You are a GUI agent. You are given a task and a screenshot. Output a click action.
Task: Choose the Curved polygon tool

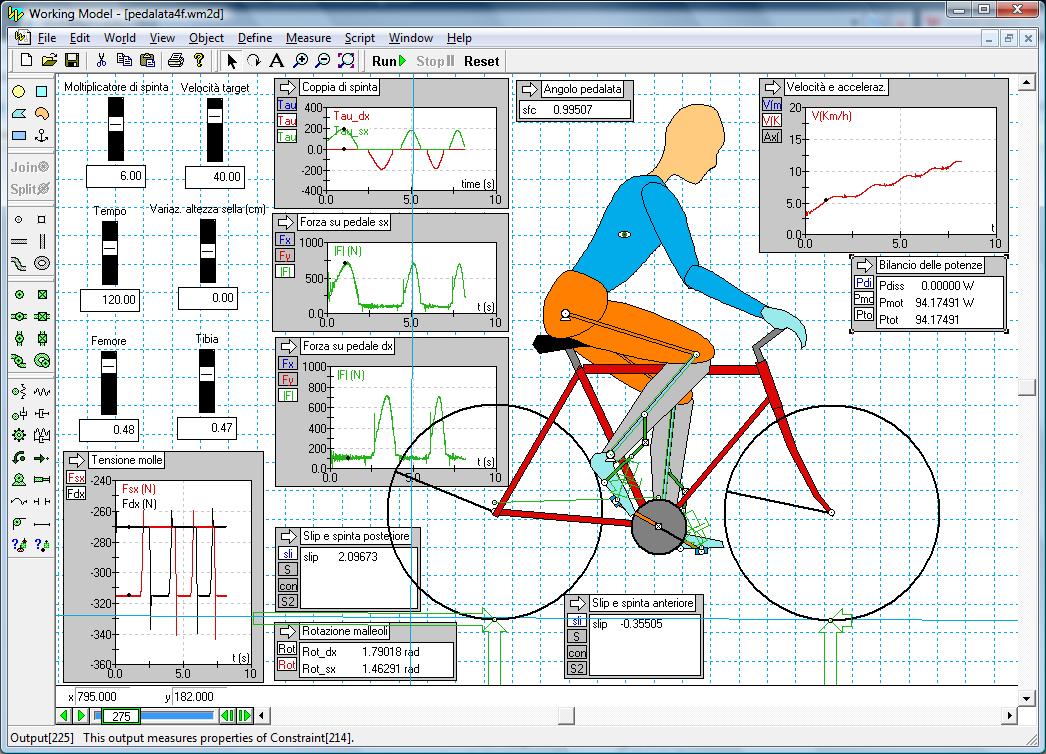[41, 113]
